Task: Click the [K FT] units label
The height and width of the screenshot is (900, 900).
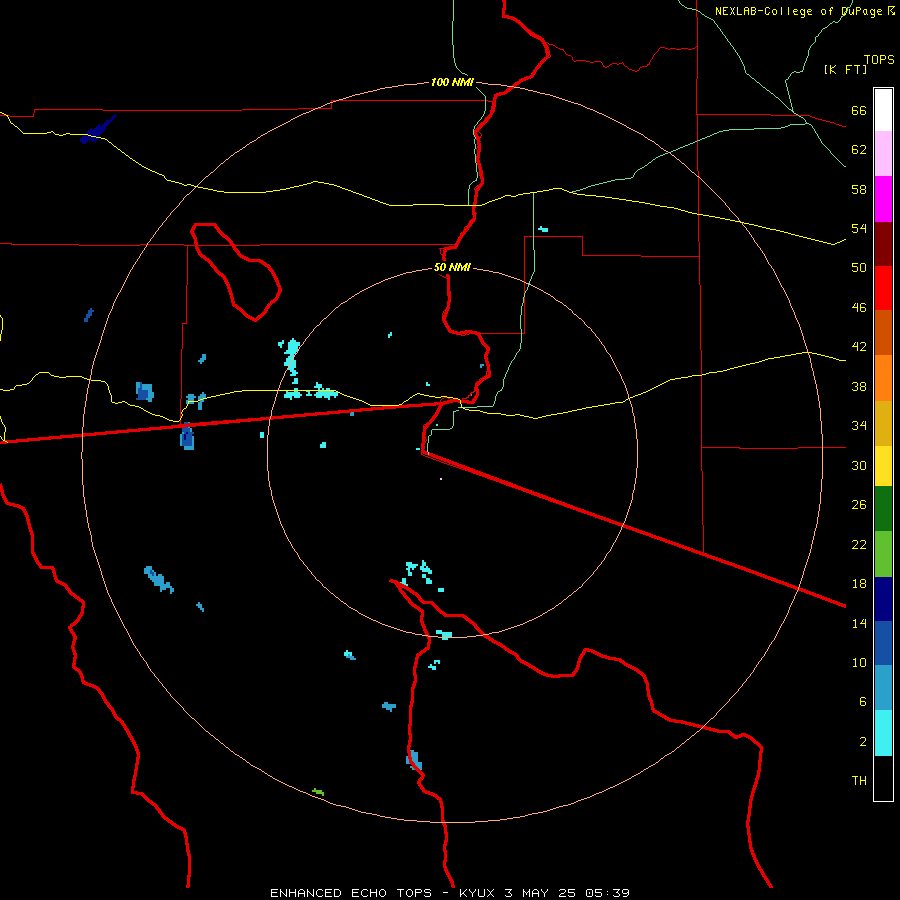Action: 845,69
